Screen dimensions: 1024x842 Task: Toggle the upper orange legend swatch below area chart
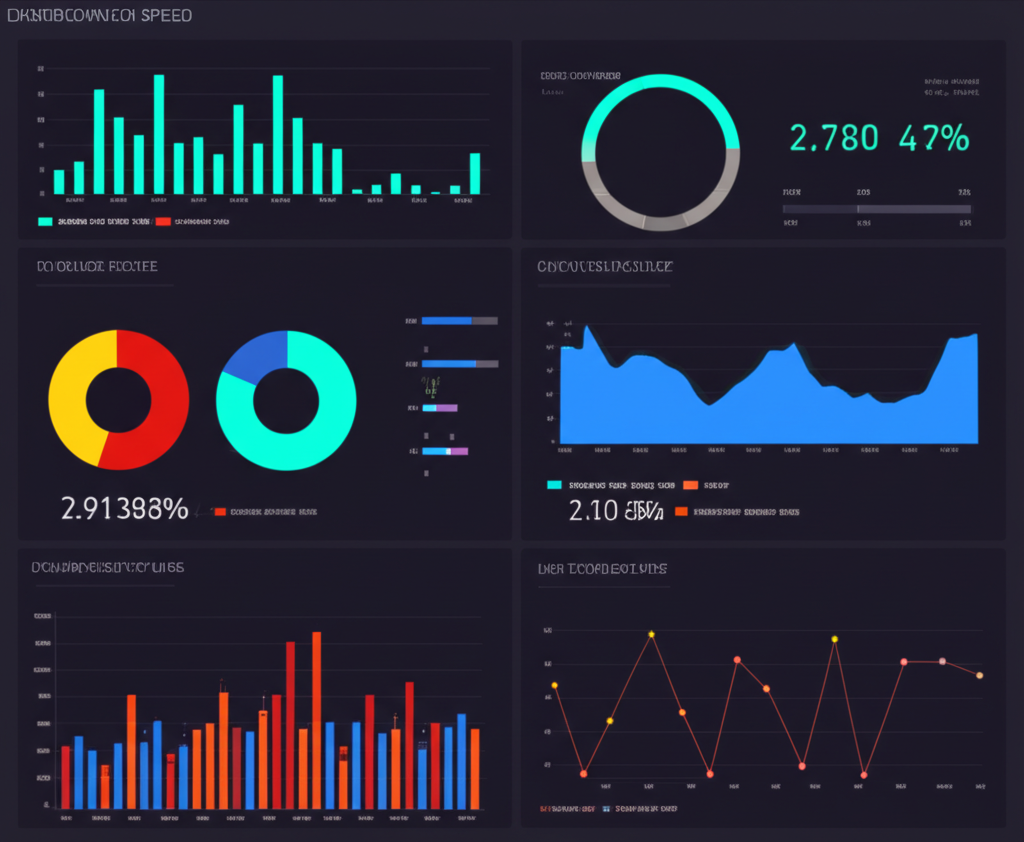tap(689, 485)
